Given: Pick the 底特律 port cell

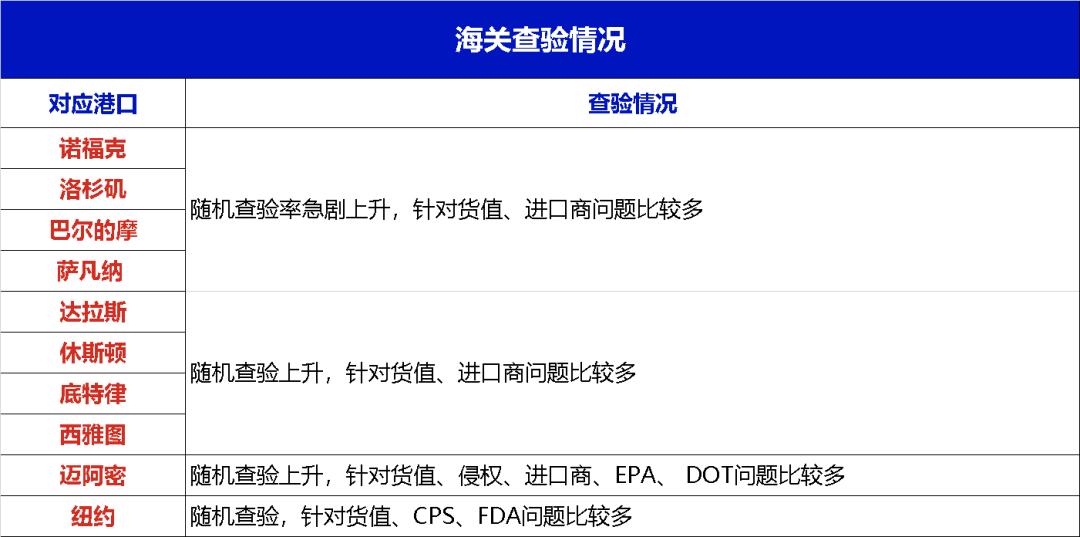Looking at the screenshot, I should (92, 394).
